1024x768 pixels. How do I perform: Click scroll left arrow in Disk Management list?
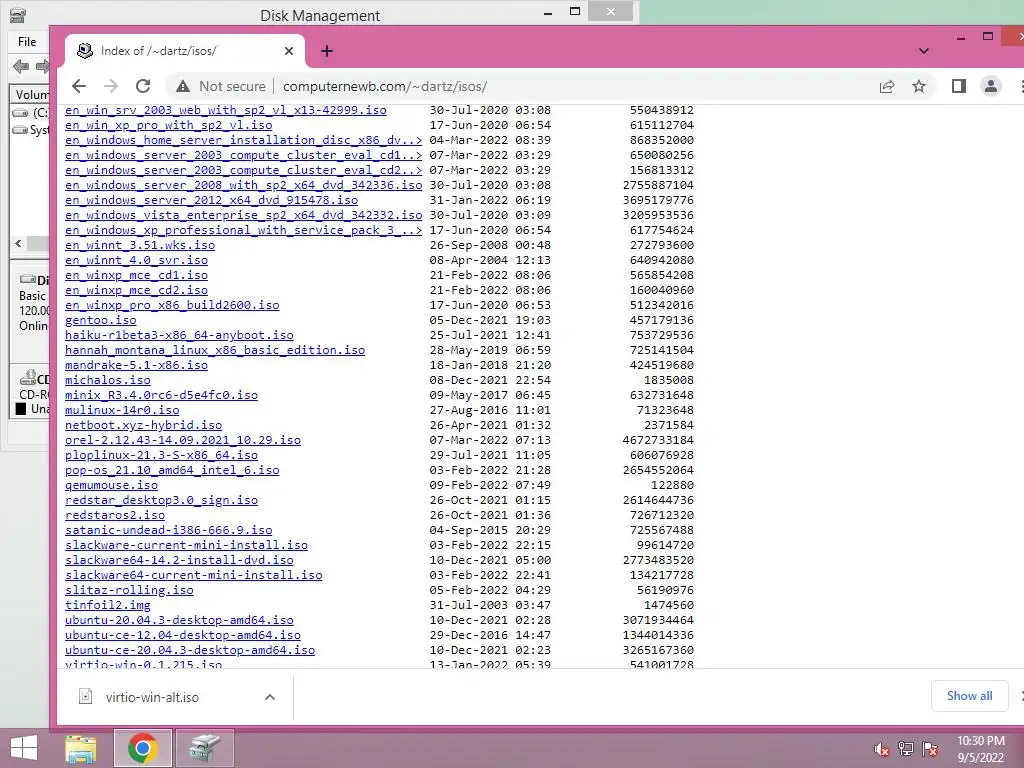pos(18,244)
